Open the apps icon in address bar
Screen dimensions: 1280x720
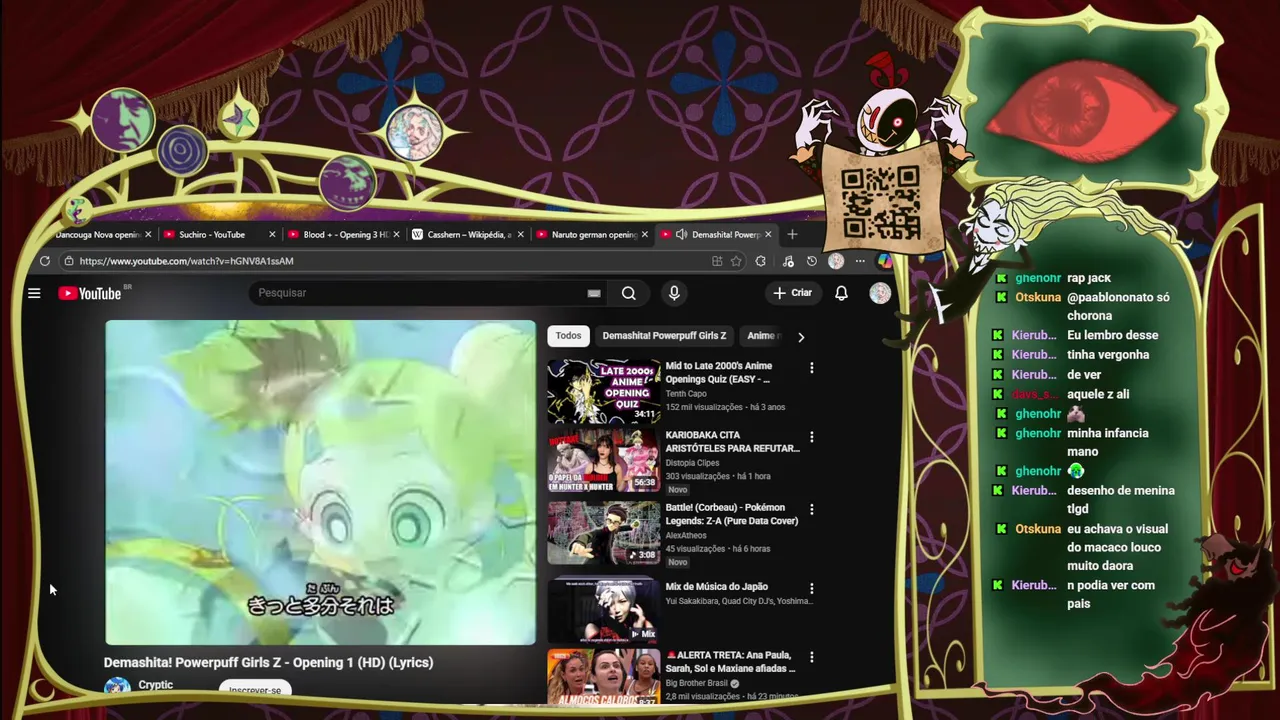[717, 261]
